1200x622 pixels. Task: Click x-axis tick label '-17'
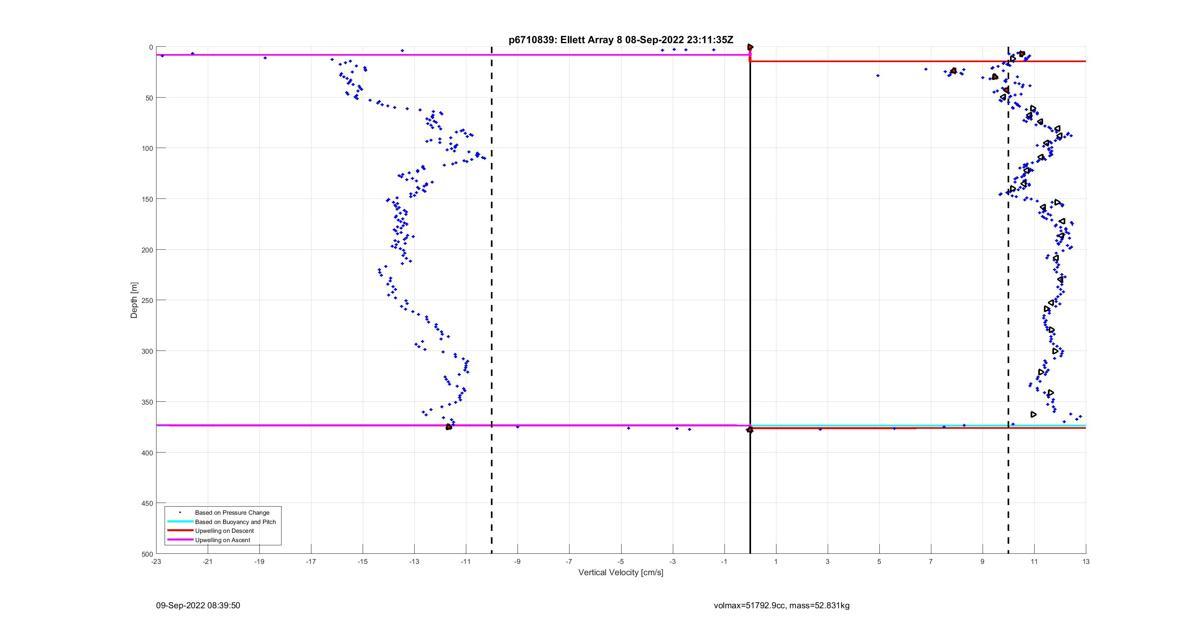[x=311, y=562]
